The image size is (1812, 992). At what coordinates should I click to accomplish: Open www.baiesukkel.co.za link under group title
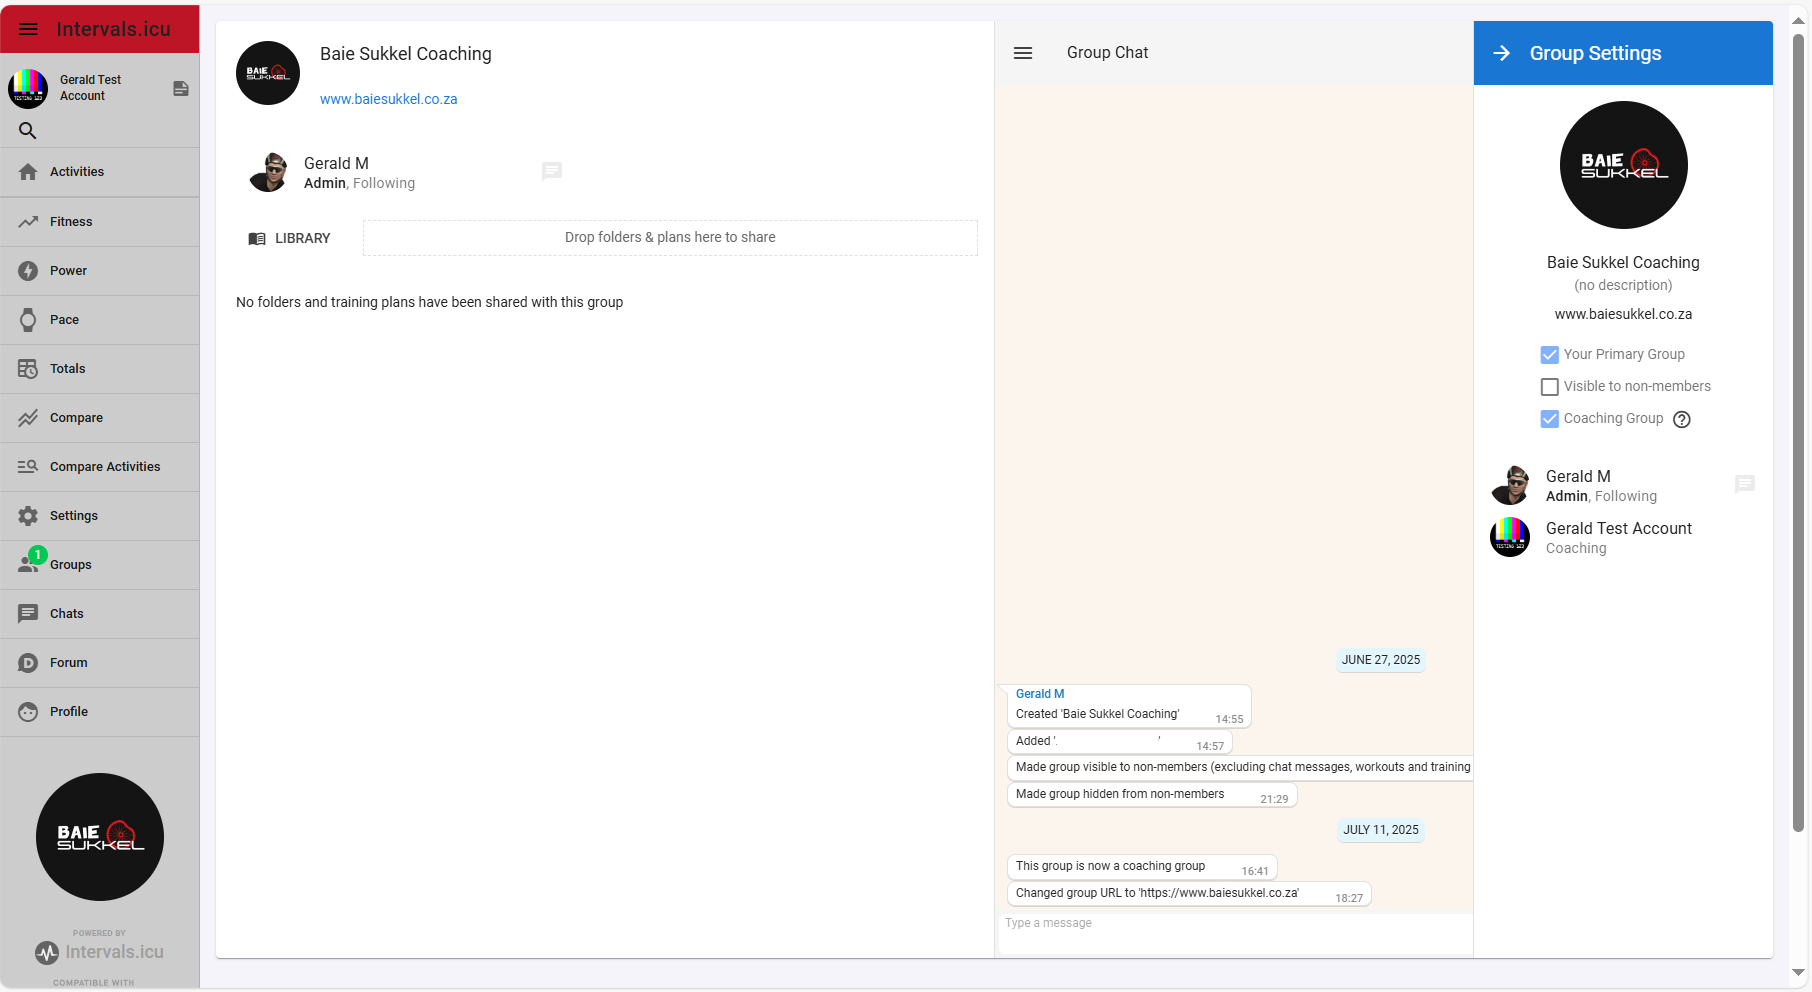click(x=388, y=99)
